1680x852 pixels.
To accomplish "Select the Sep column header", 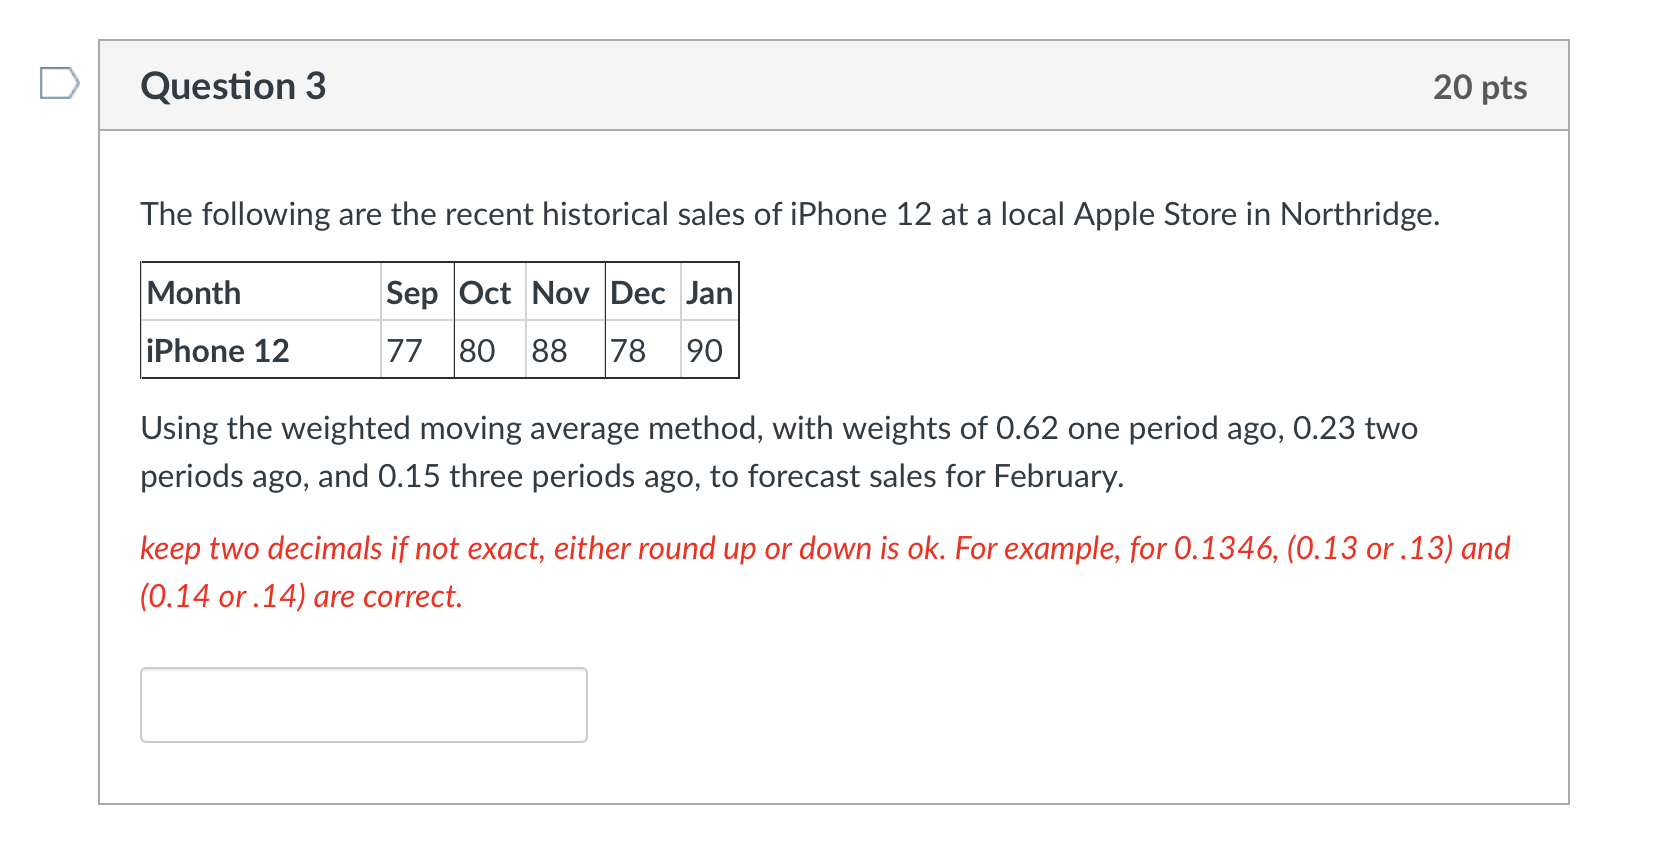I will (x=412, y=293).
